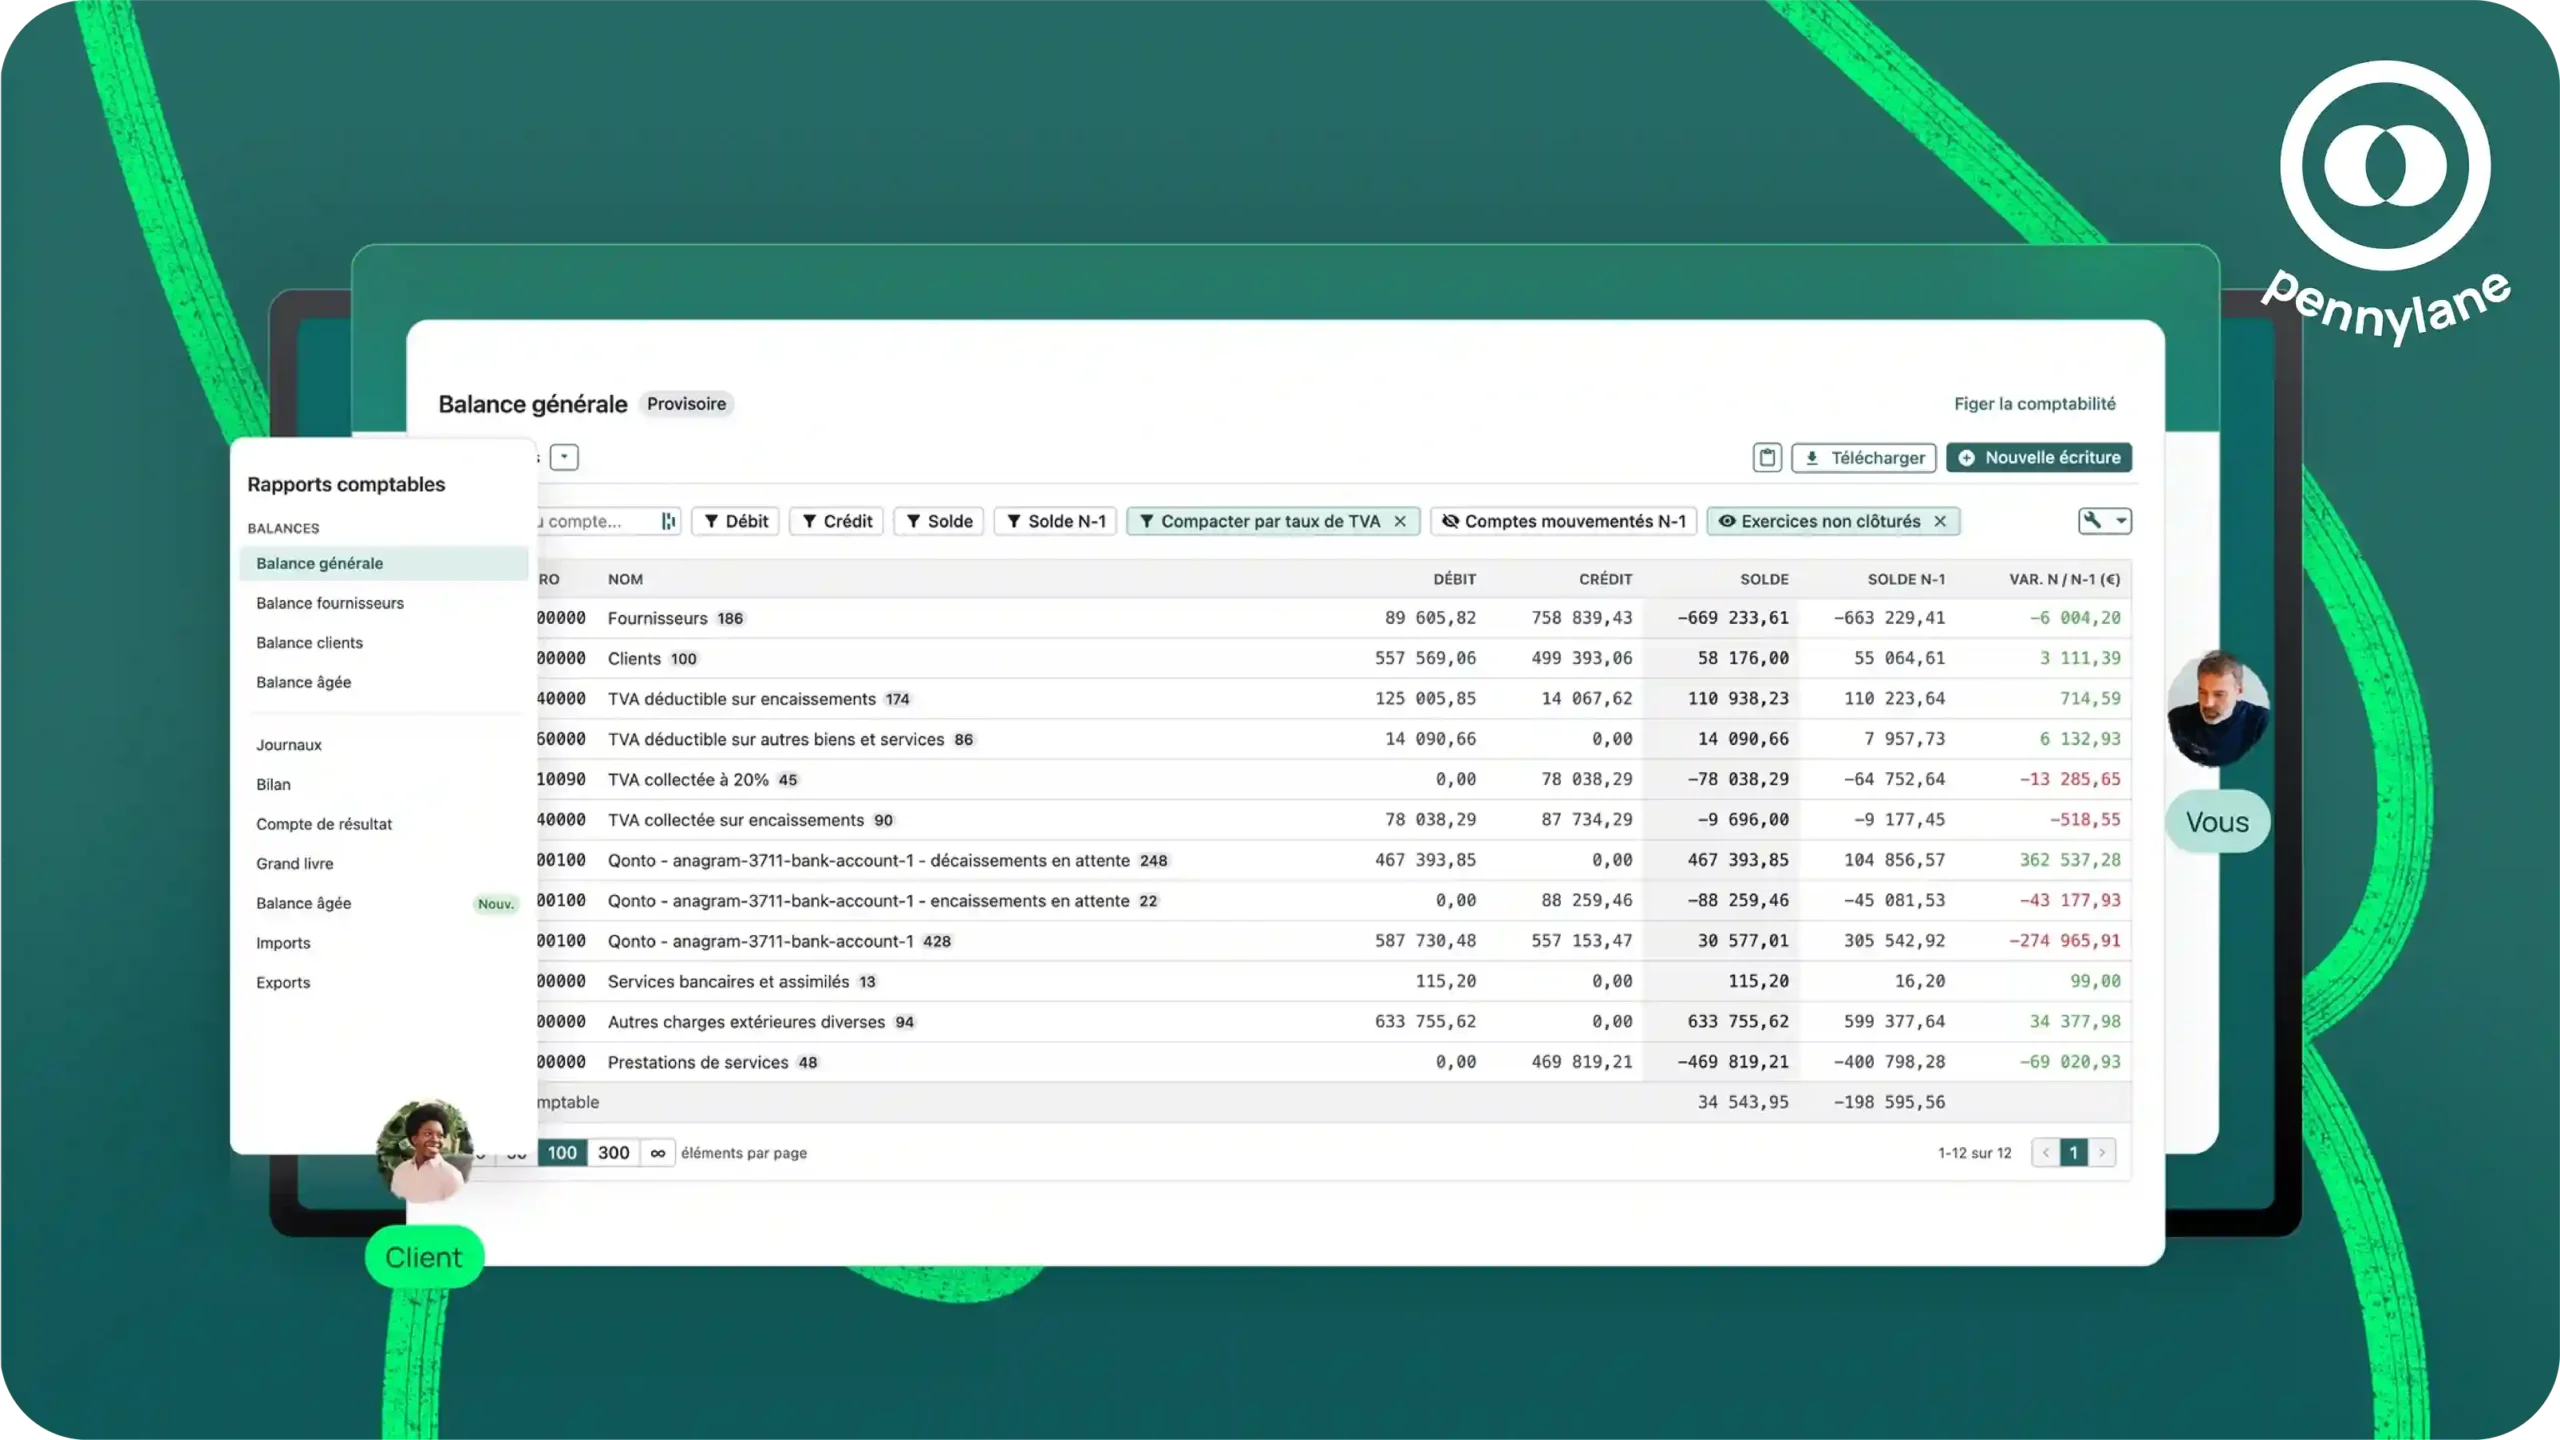This screenshot has width=2560, height=1440.
Task: Open TVA déductible sur encaissements row
Action: point(1334,698)
